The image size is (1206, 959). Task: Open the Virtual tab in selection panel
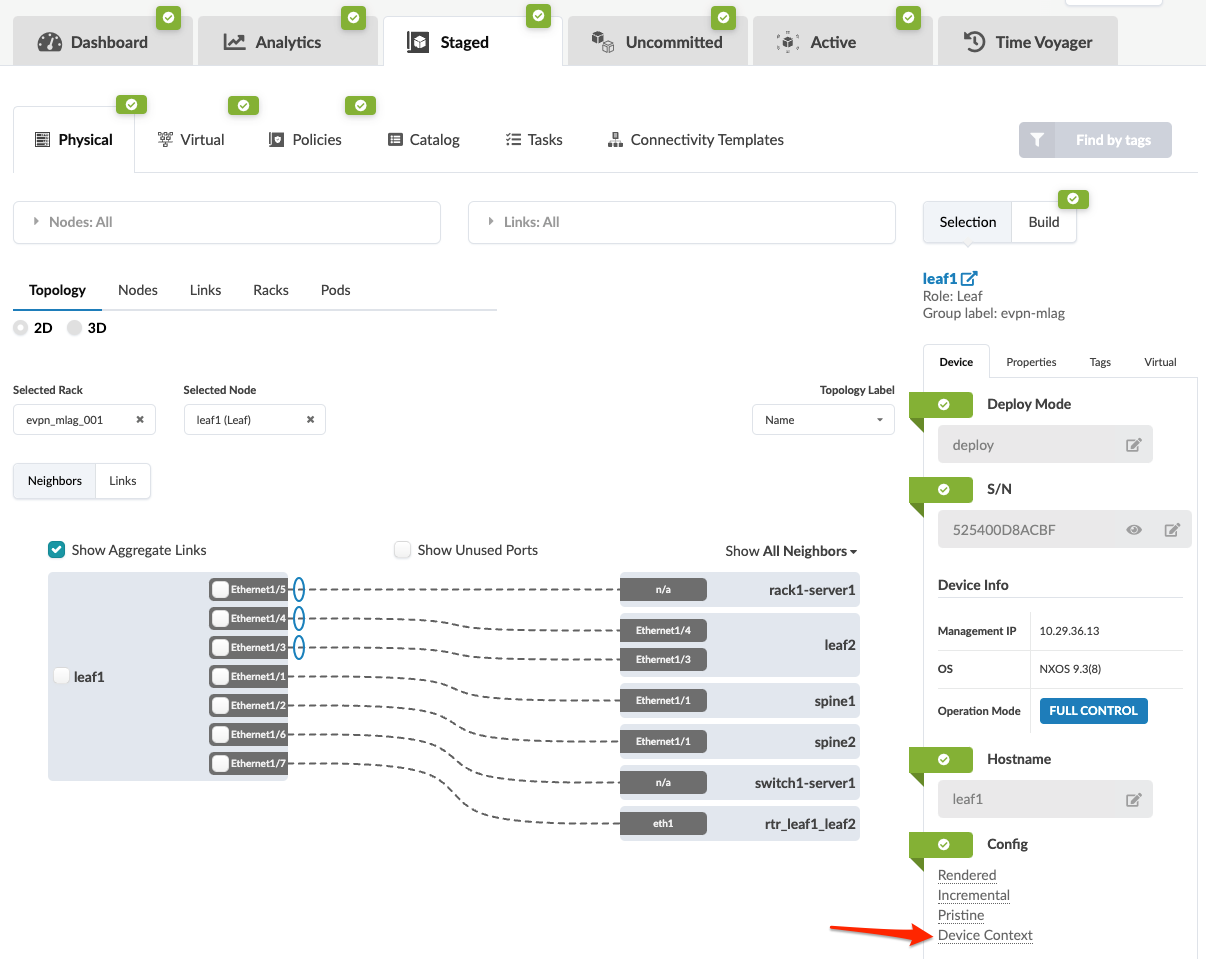pos(1160,362)
